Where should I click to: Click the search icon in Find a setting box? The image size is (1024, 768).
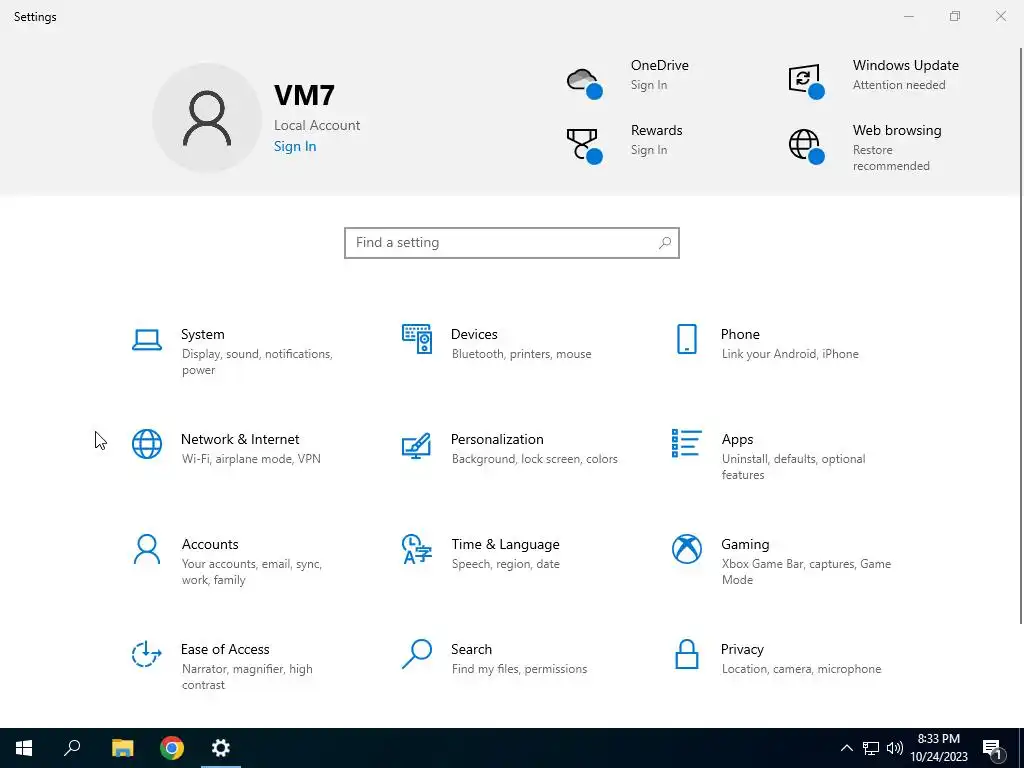pos(665,243)
